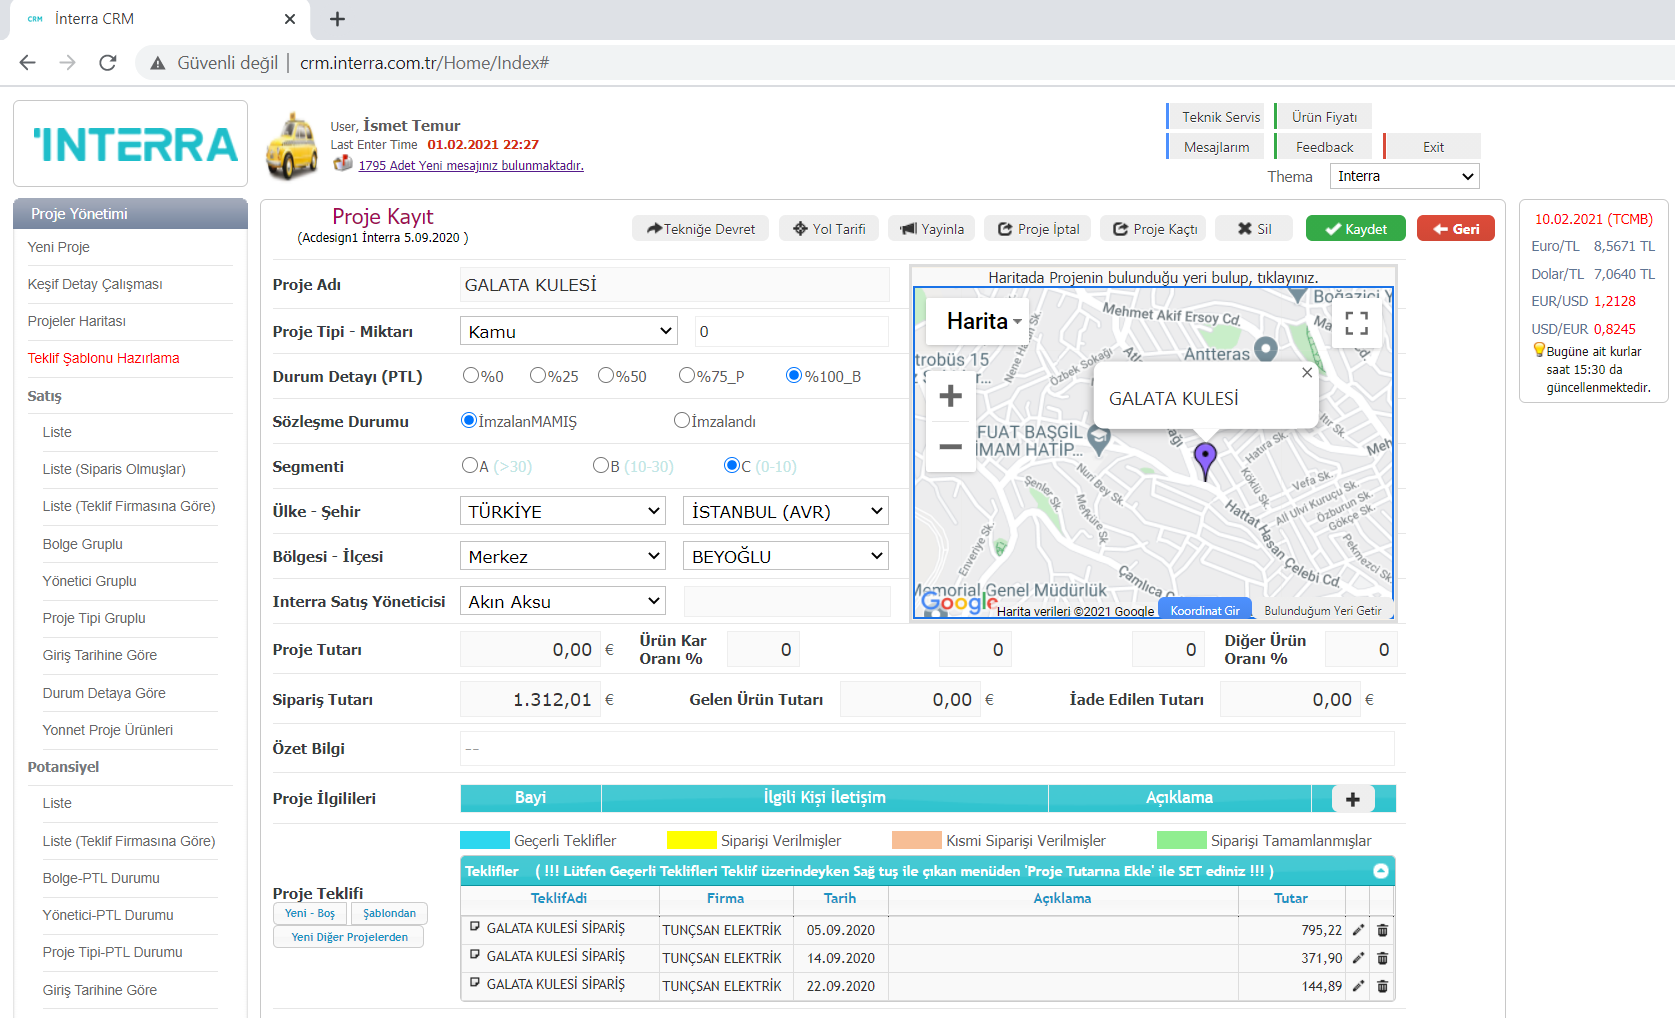
Task: Expand the BEYOĞLU district dropdown
Action: tap(785, 557)
